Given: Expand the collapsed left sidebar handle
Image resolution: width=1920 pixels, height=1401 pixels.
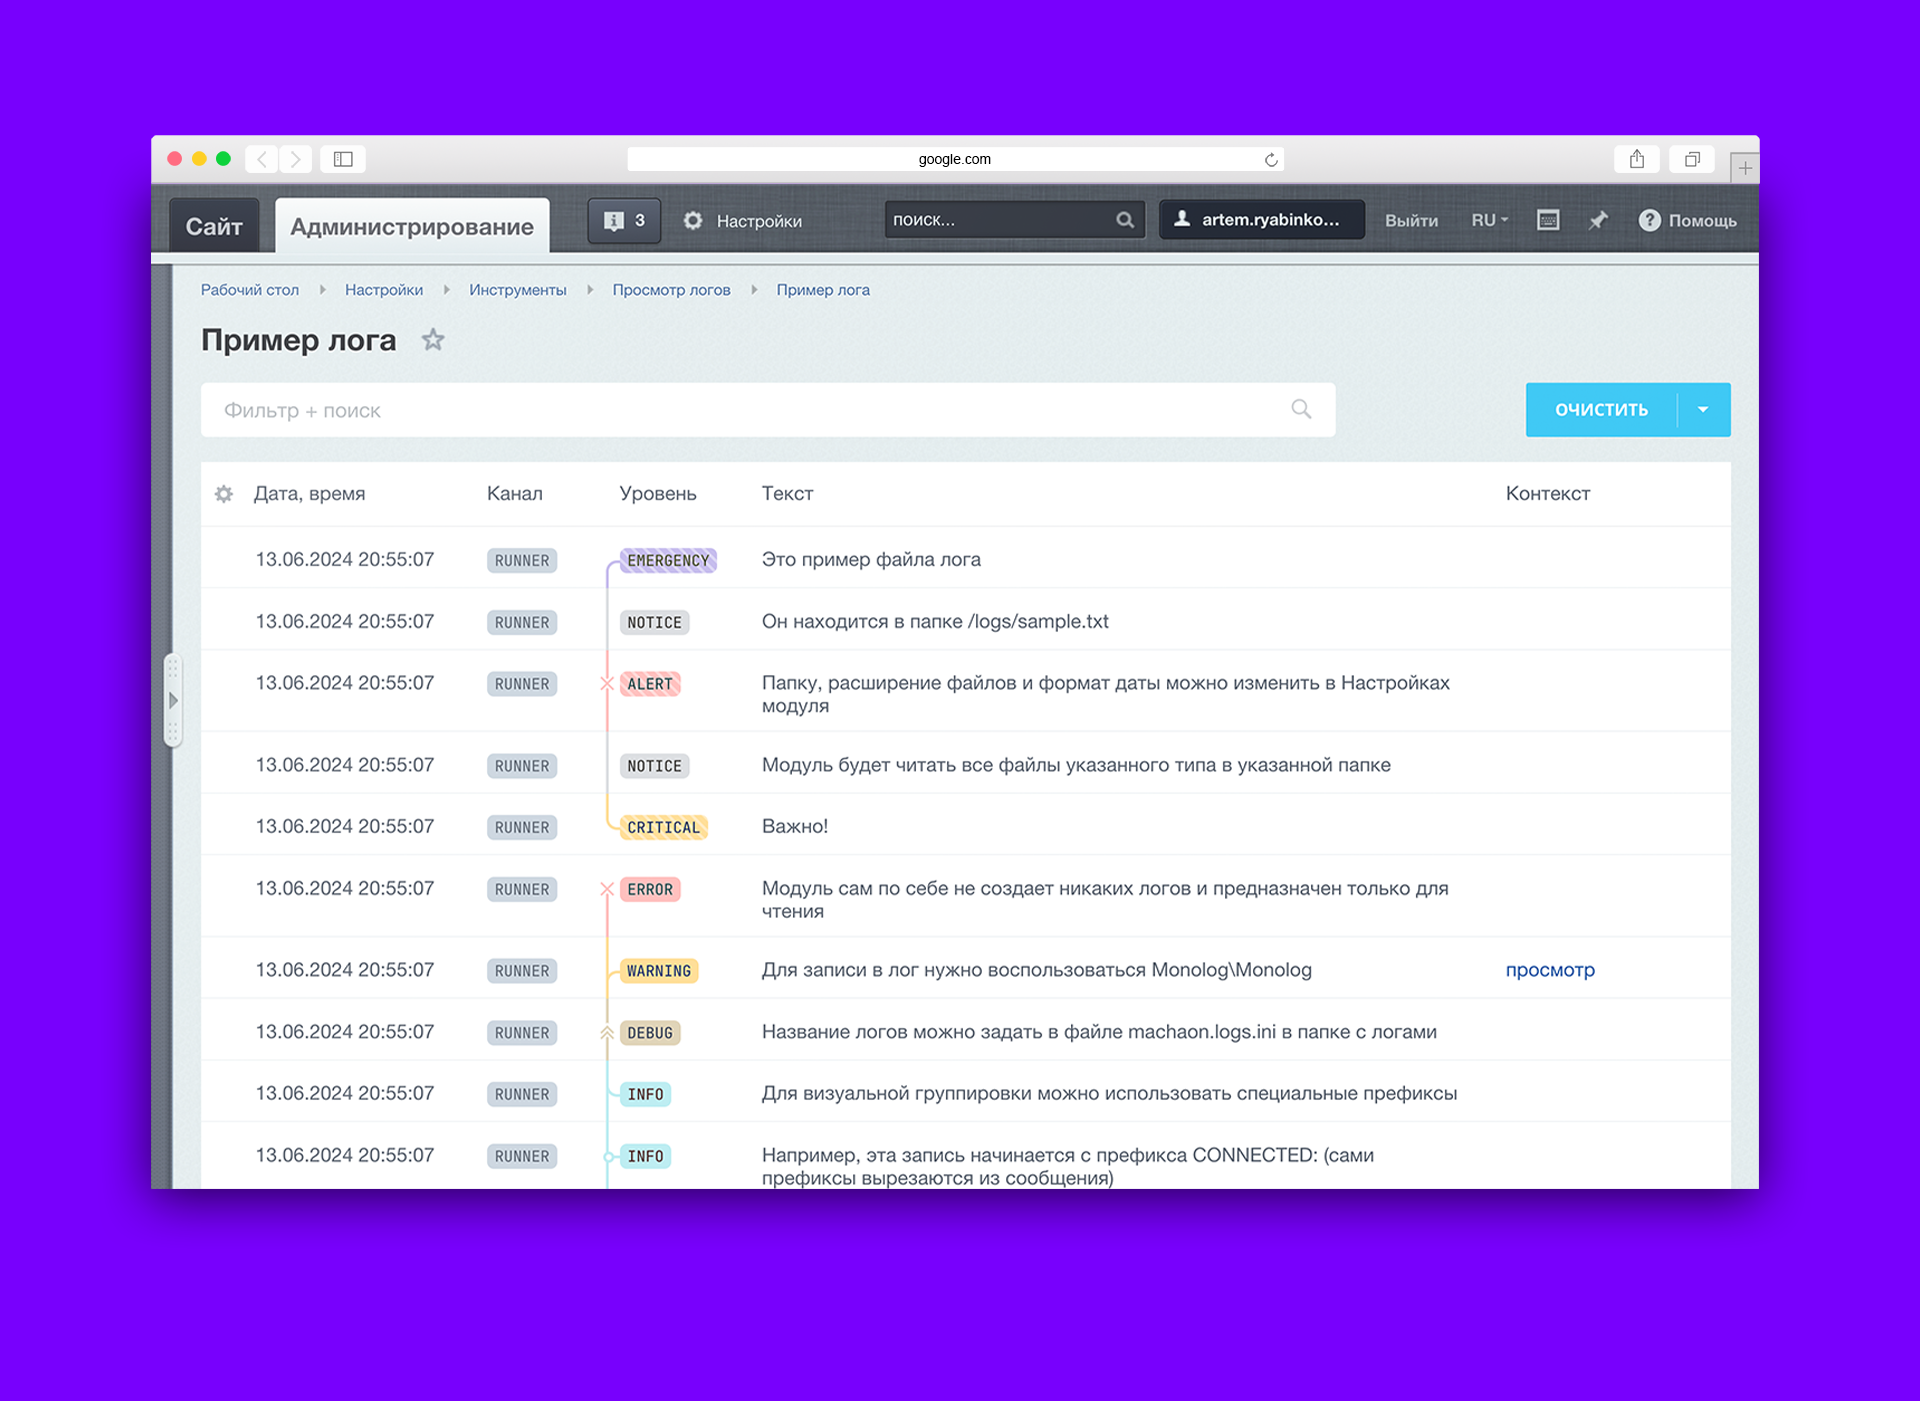Looking at the screenshot, I should pos(173,700).
